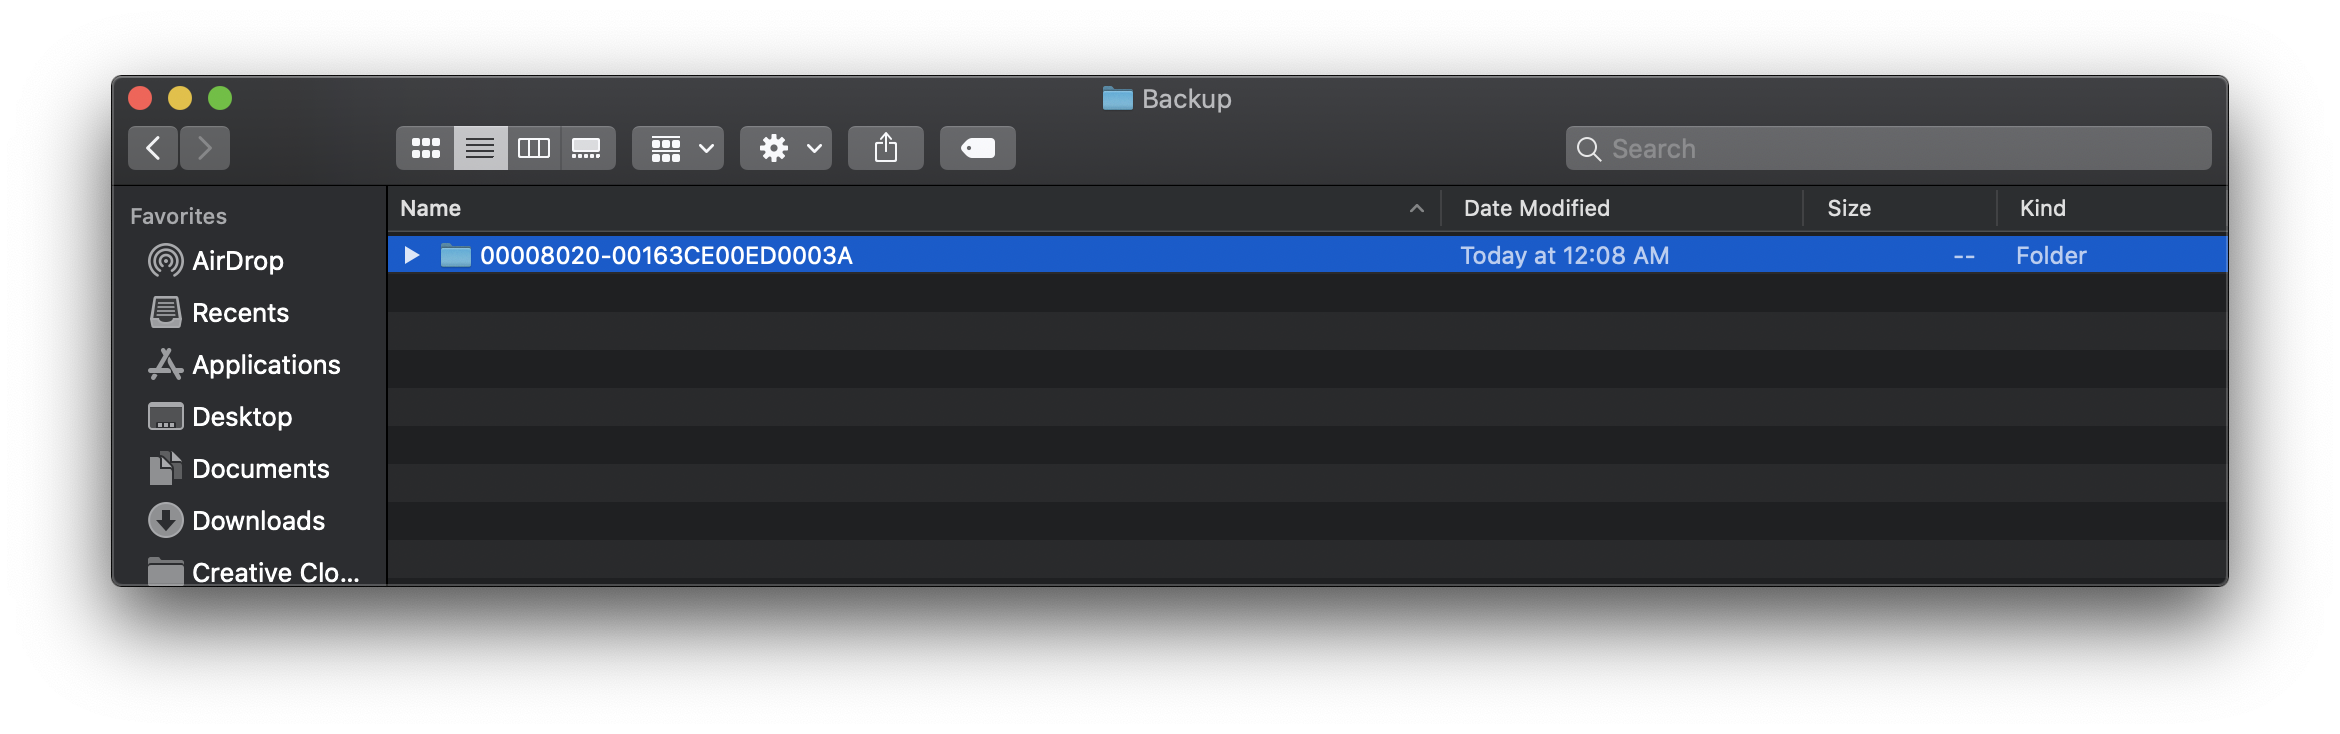Switch to gallery view
The image size is (2340, 734).
coord(587,148)
